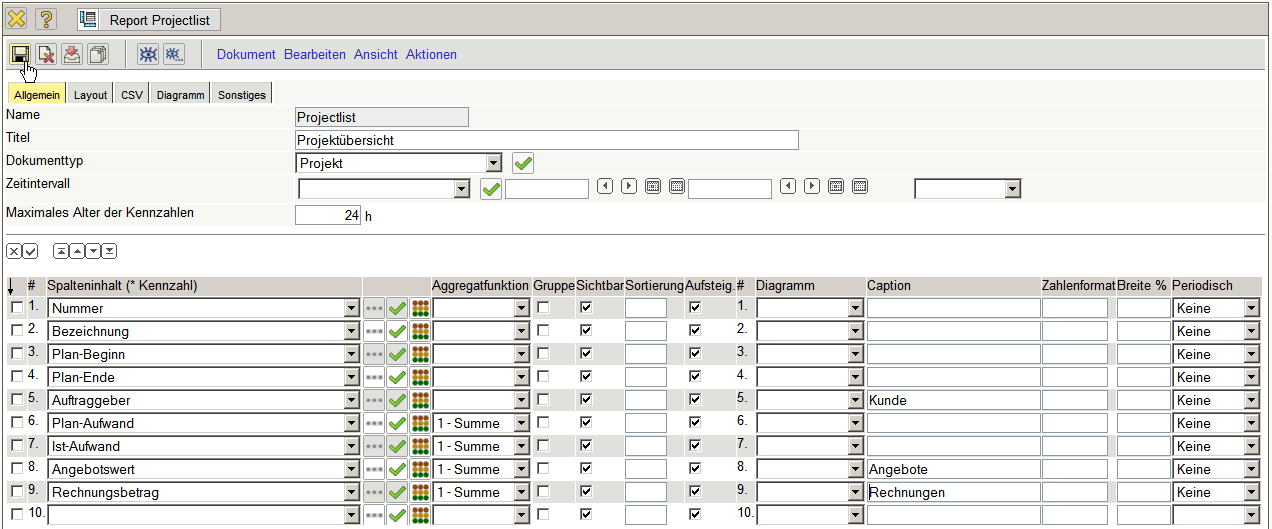This screenshot has height=529, width=1272.
Task: Click ellipsis button in Auftraggeber row
Action: 374,401
